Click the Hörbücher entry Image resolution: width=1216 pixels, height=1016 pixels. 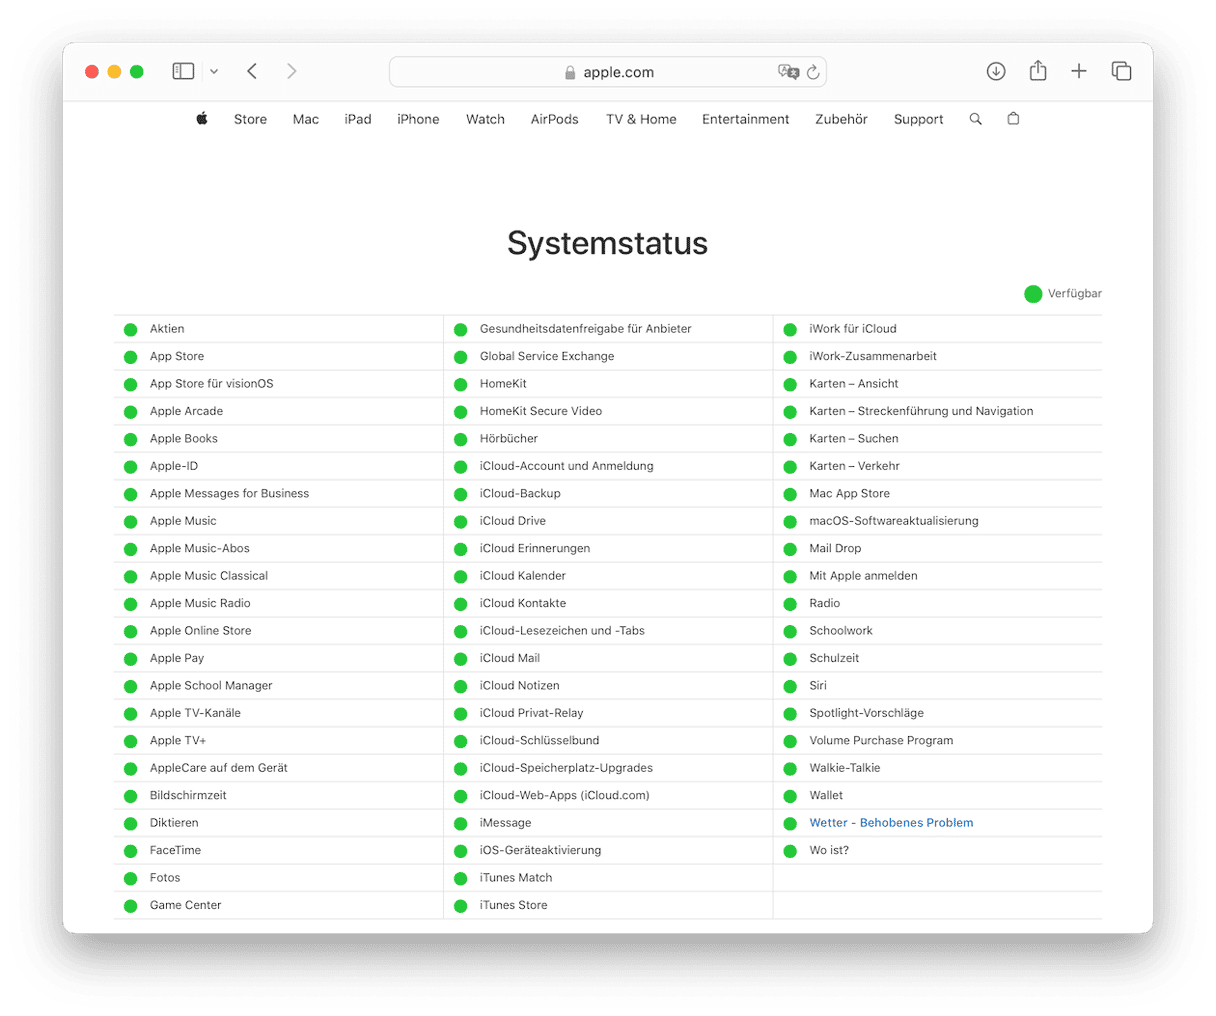pyautogui.click(x=509, y=439)
